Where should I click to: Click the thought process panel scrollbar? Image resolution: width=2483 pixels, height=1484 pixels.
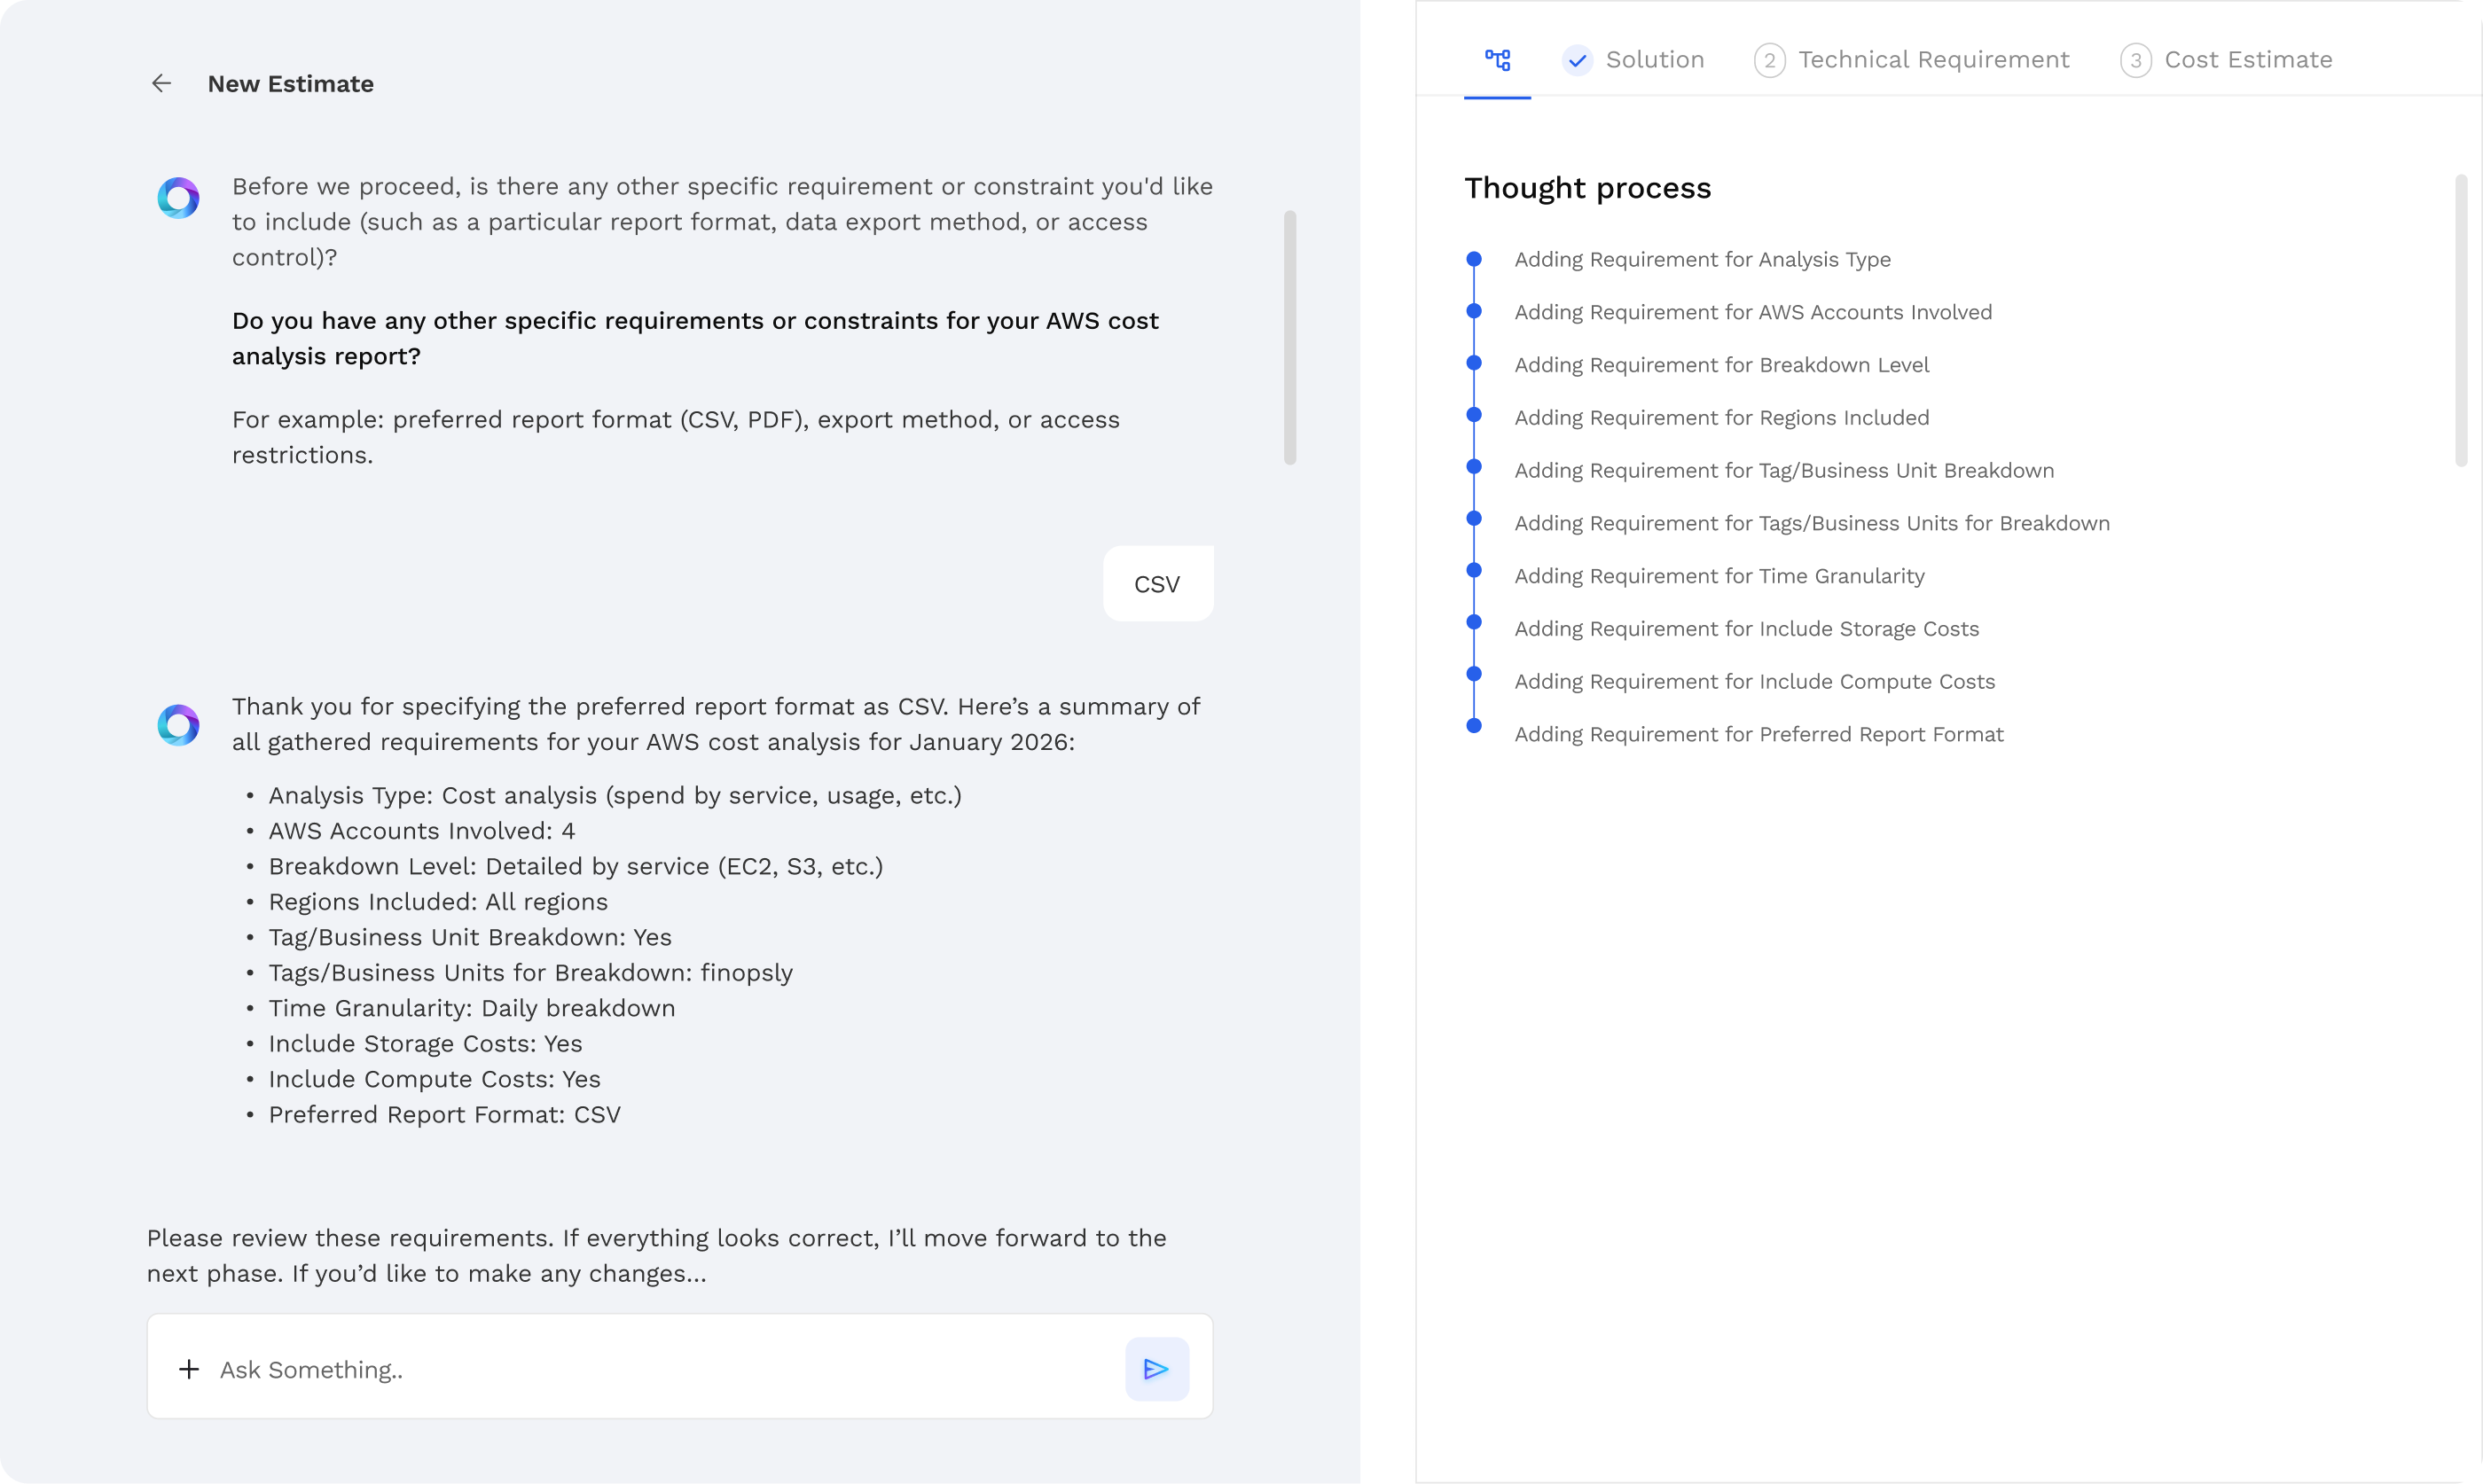click(2461, 320)
